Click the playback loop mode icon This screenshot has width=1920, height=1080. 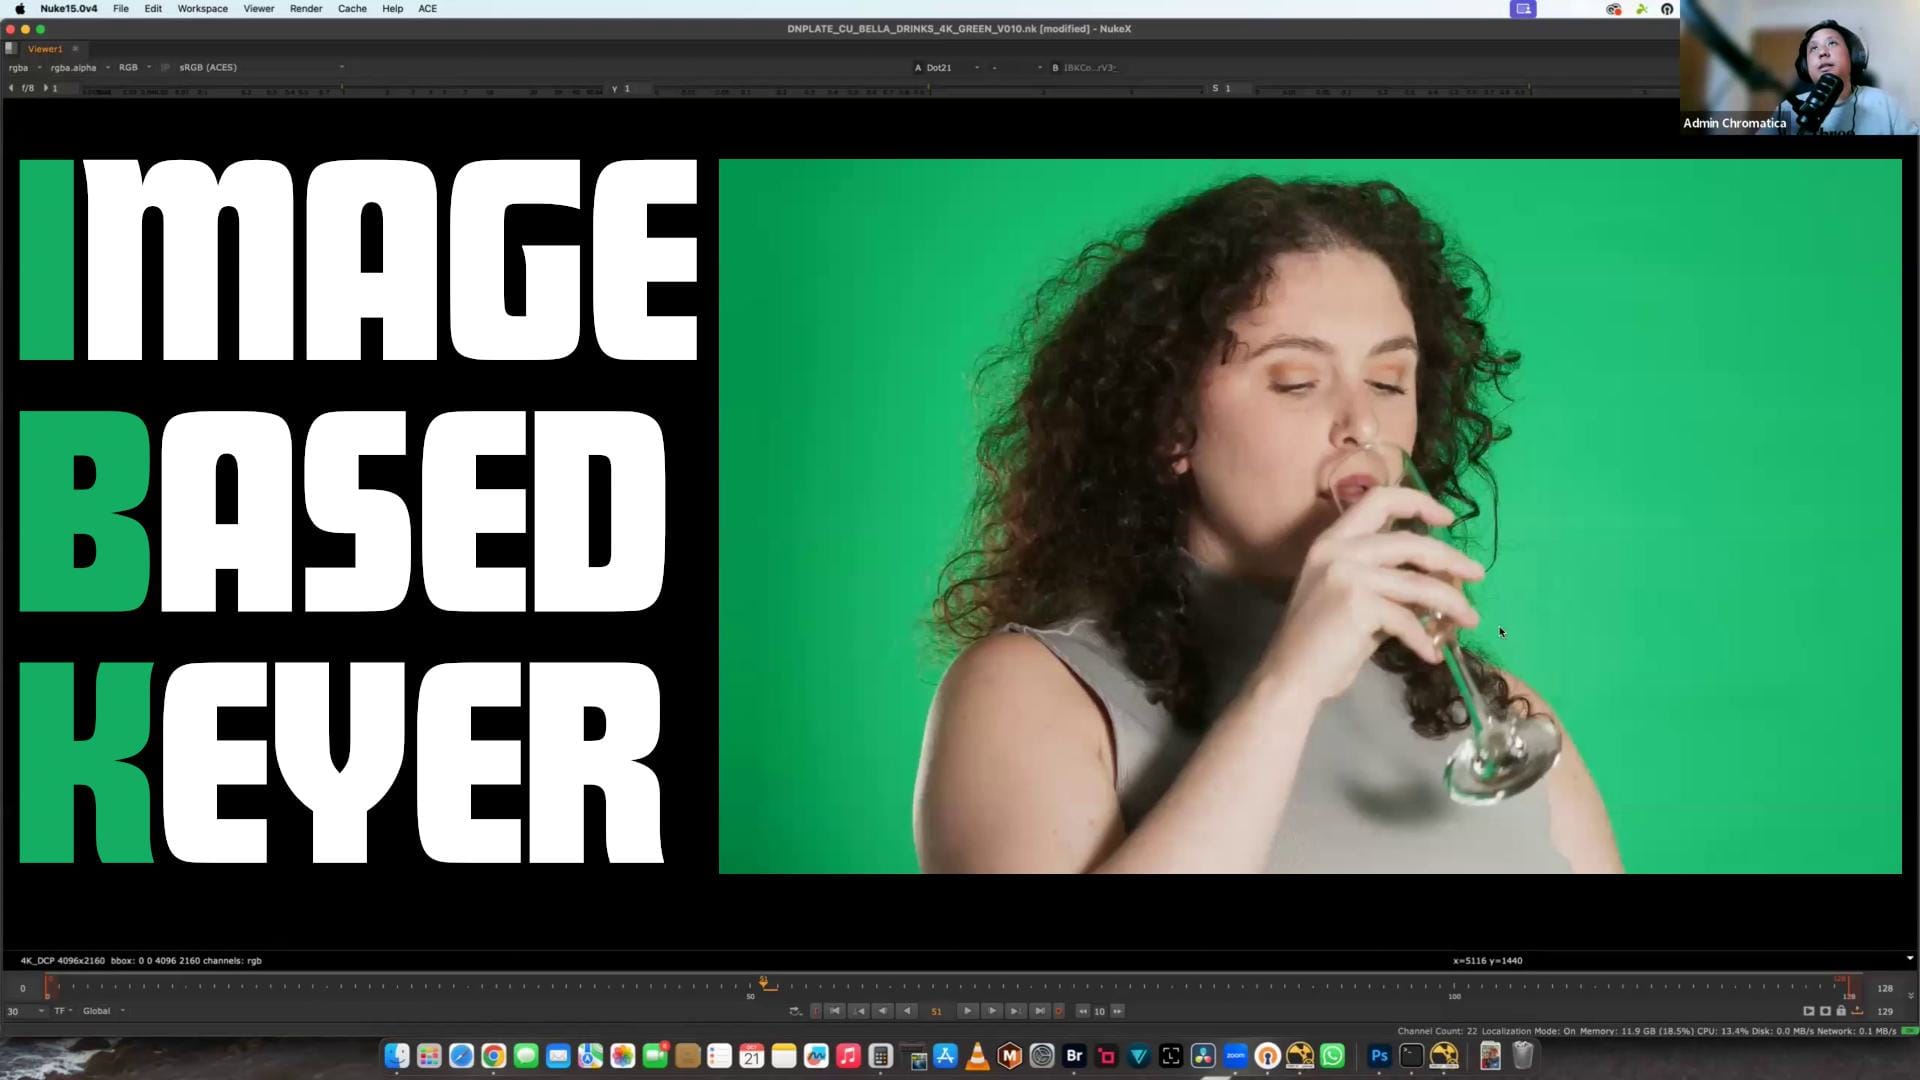tap(795, 1011)
